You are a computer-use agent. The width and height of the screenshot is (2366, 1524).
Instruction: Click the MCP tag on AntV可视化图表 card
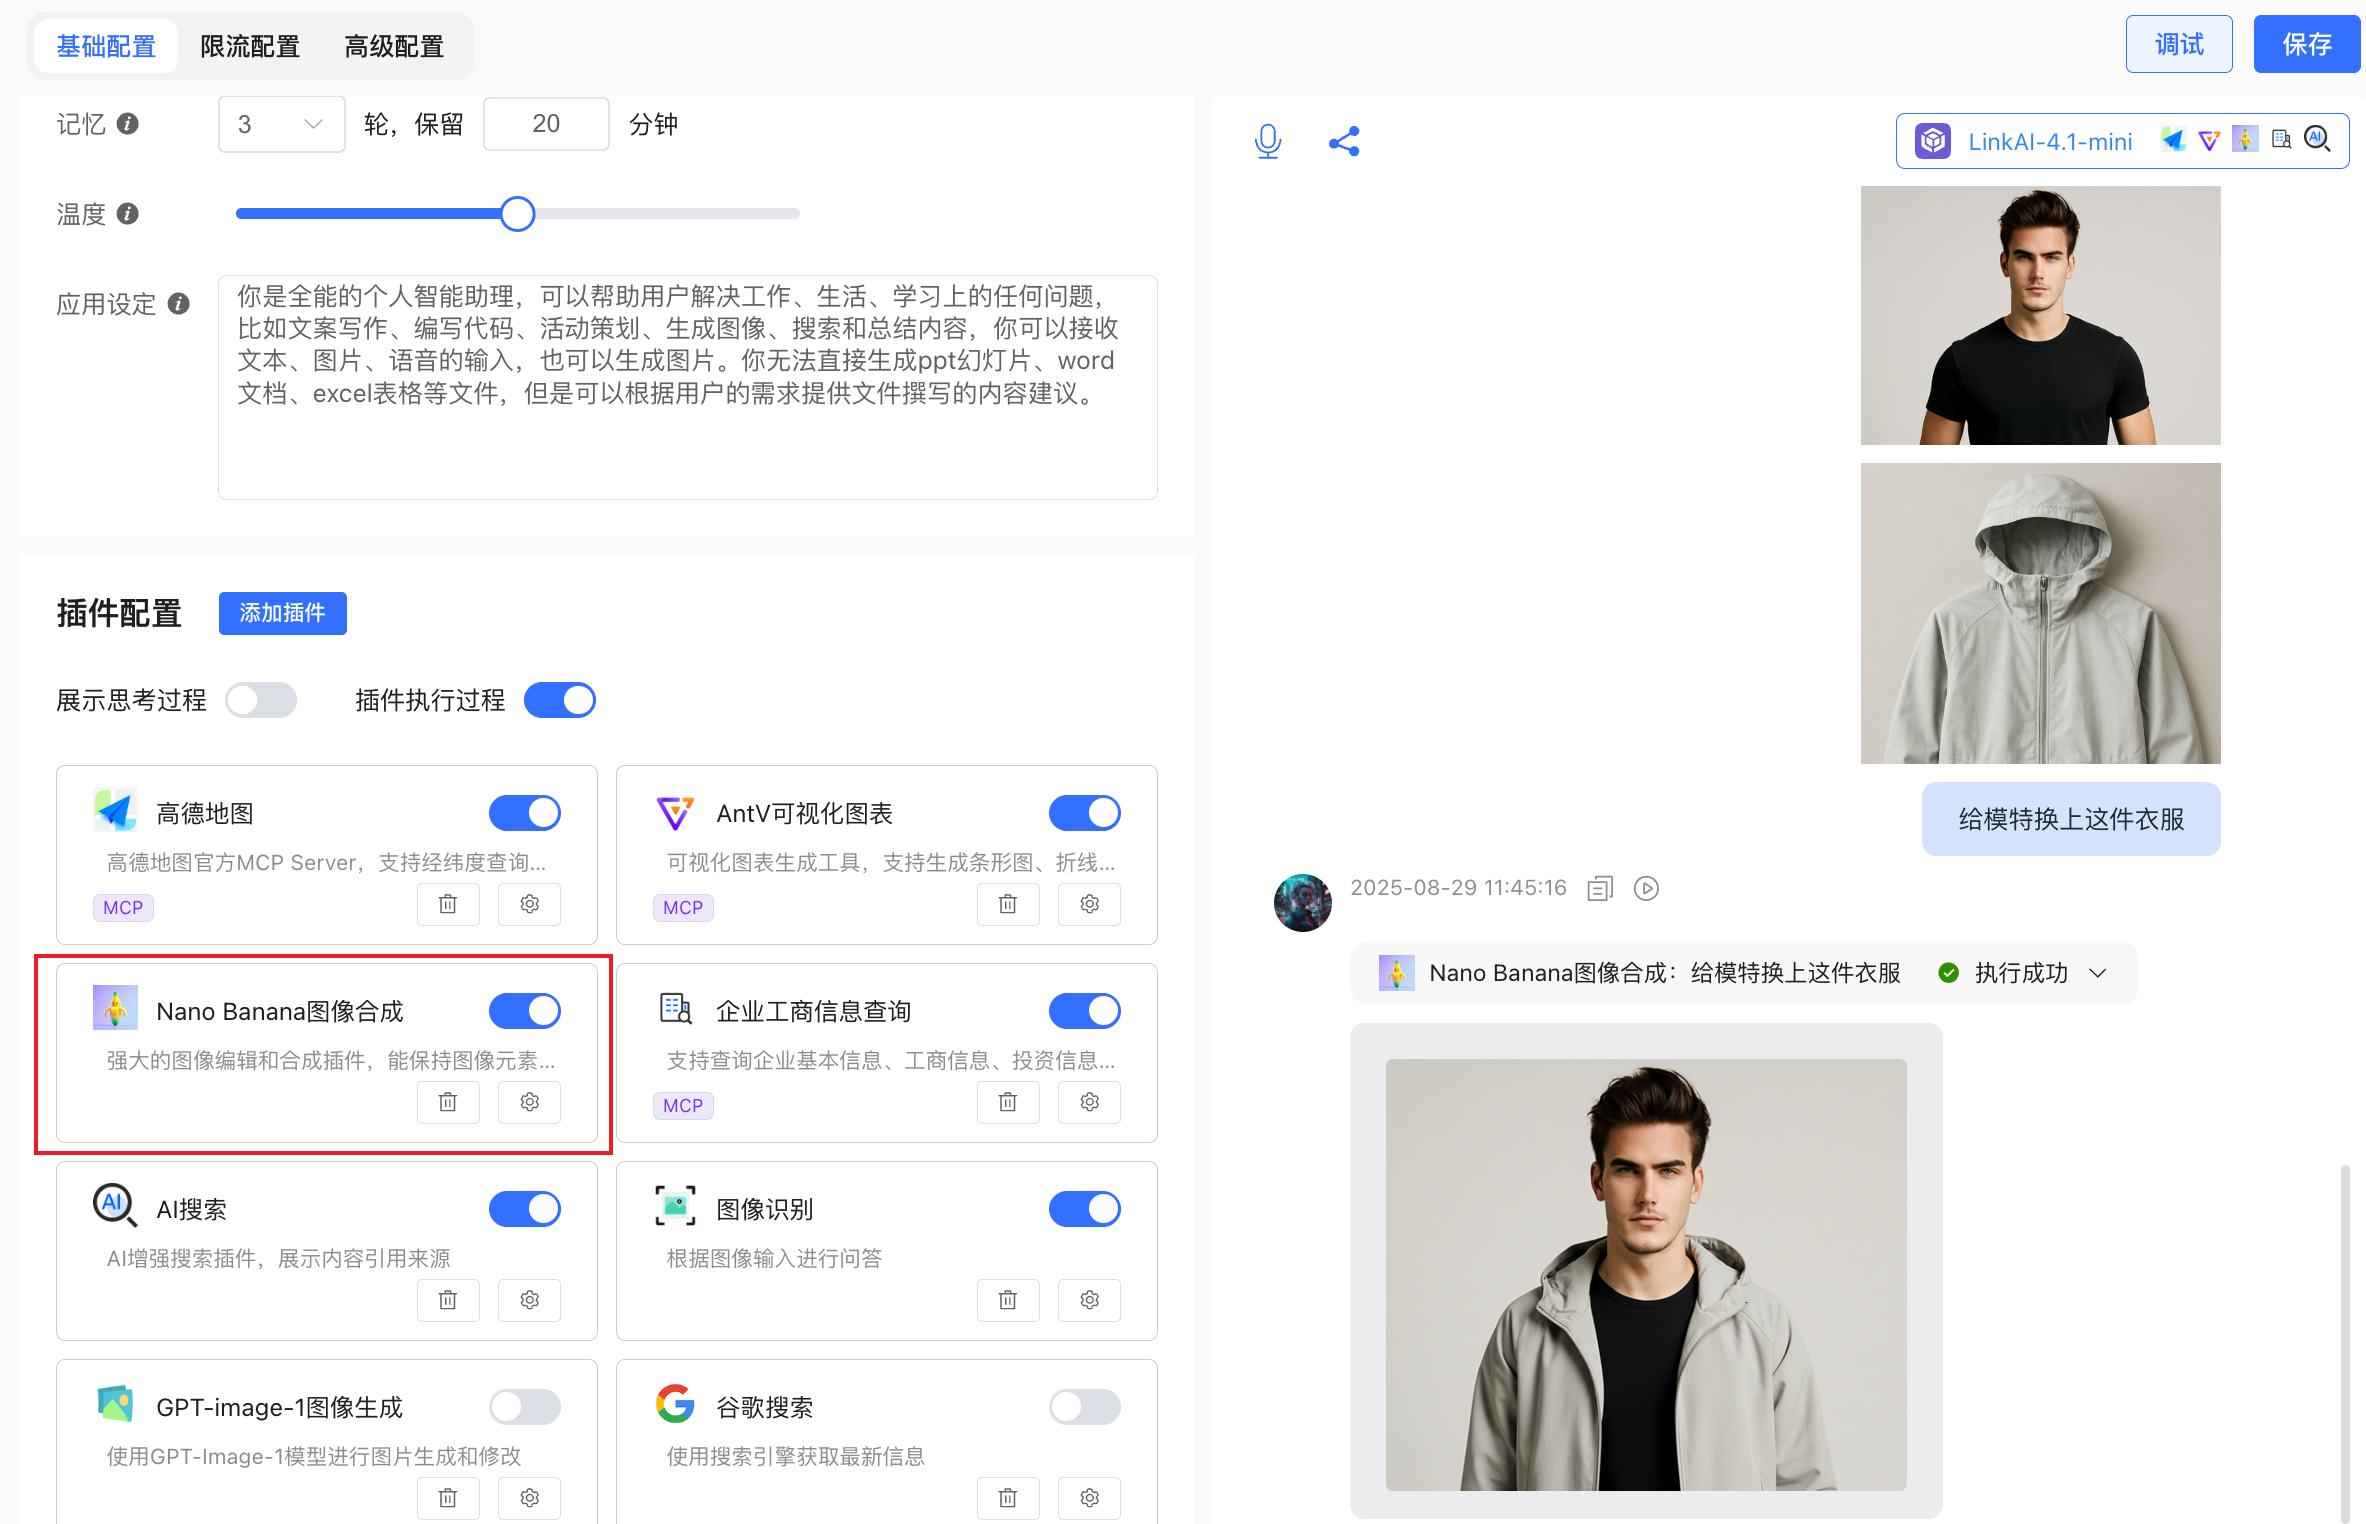click(683, 907)
